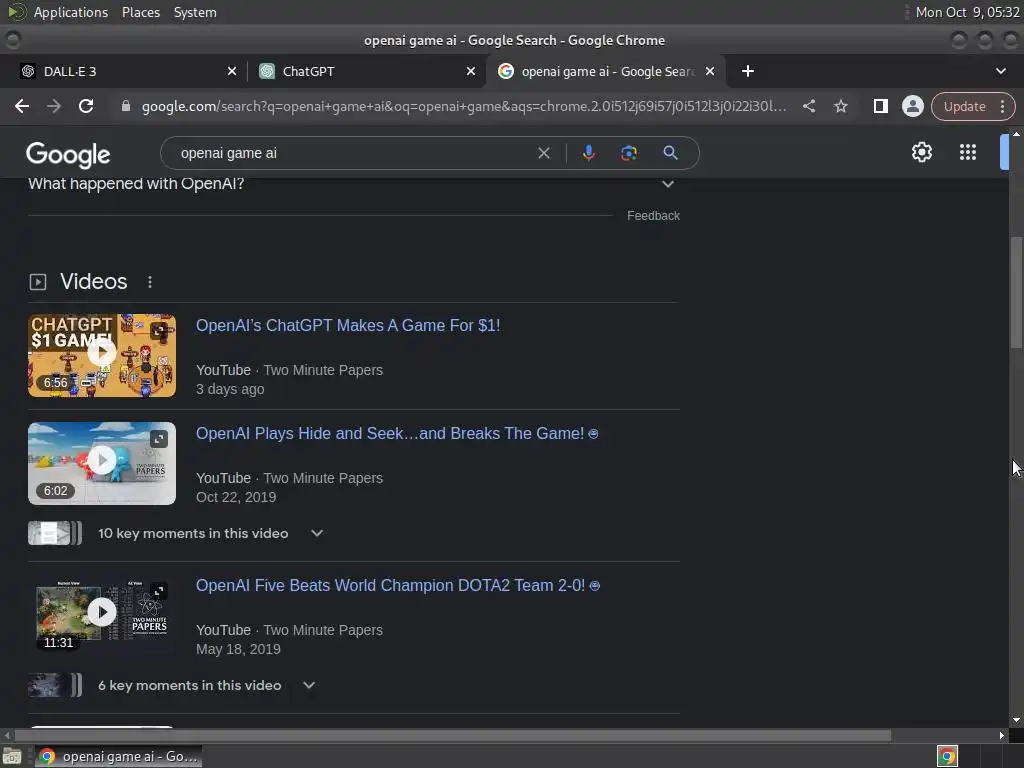Bookmark this page with the star
This screenshot has height=768, width=1024.
click(x=840, y=106)
